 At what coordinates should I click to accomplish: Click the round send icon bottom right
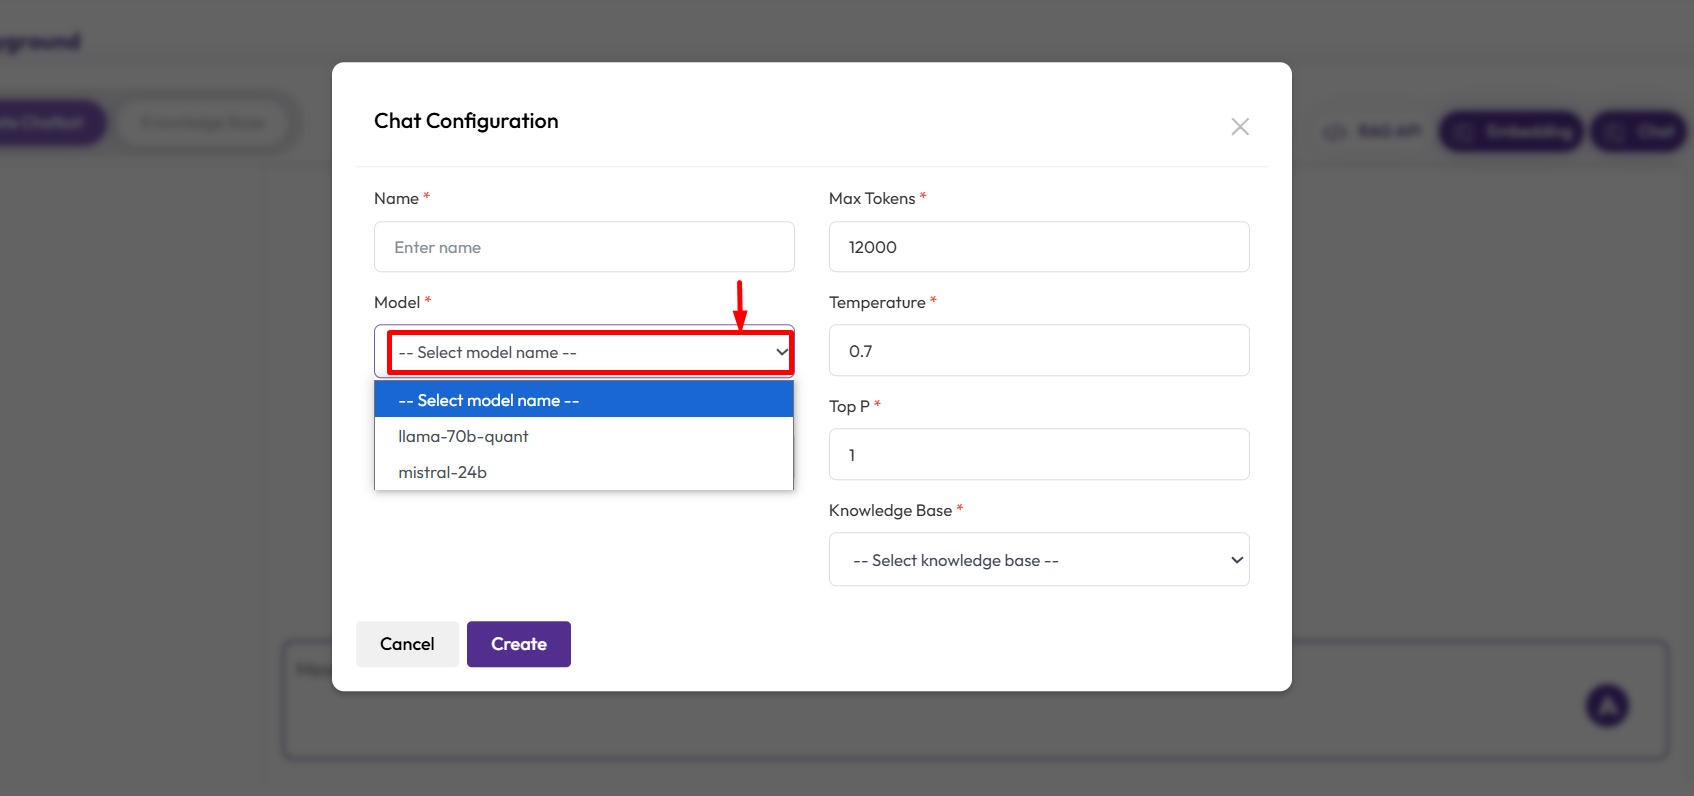[x=1607, y=706]
